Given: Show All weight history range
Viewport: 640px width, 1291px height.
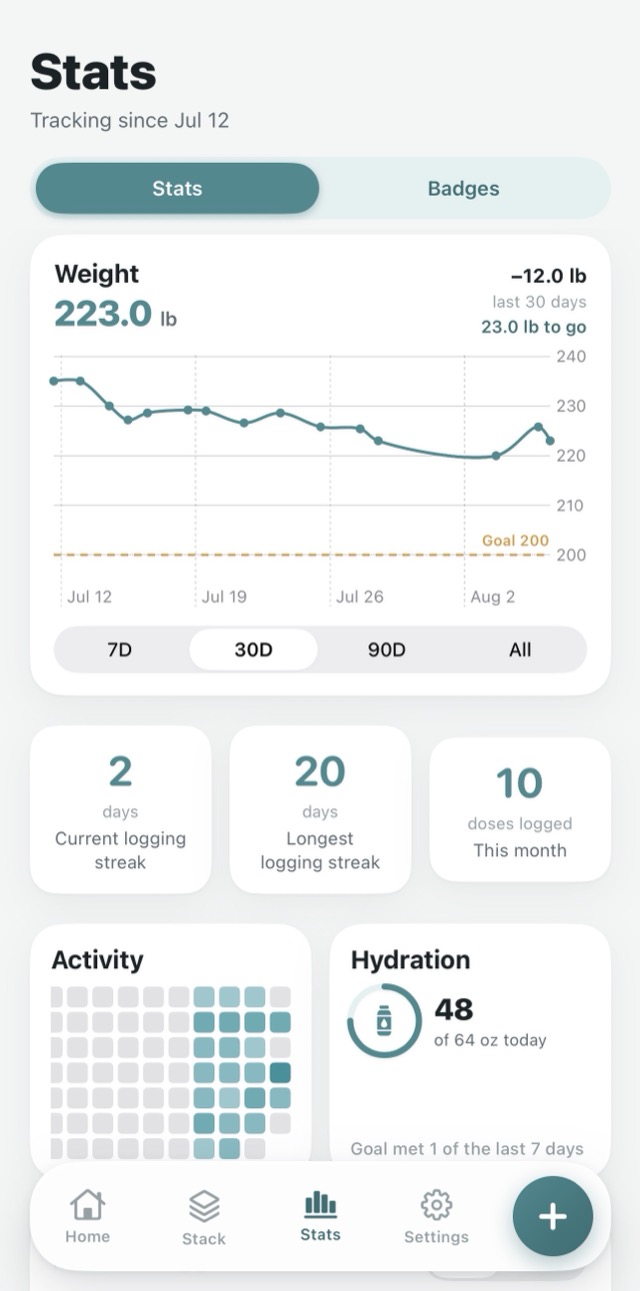Looking at the screenshot, I should (520, 650).
